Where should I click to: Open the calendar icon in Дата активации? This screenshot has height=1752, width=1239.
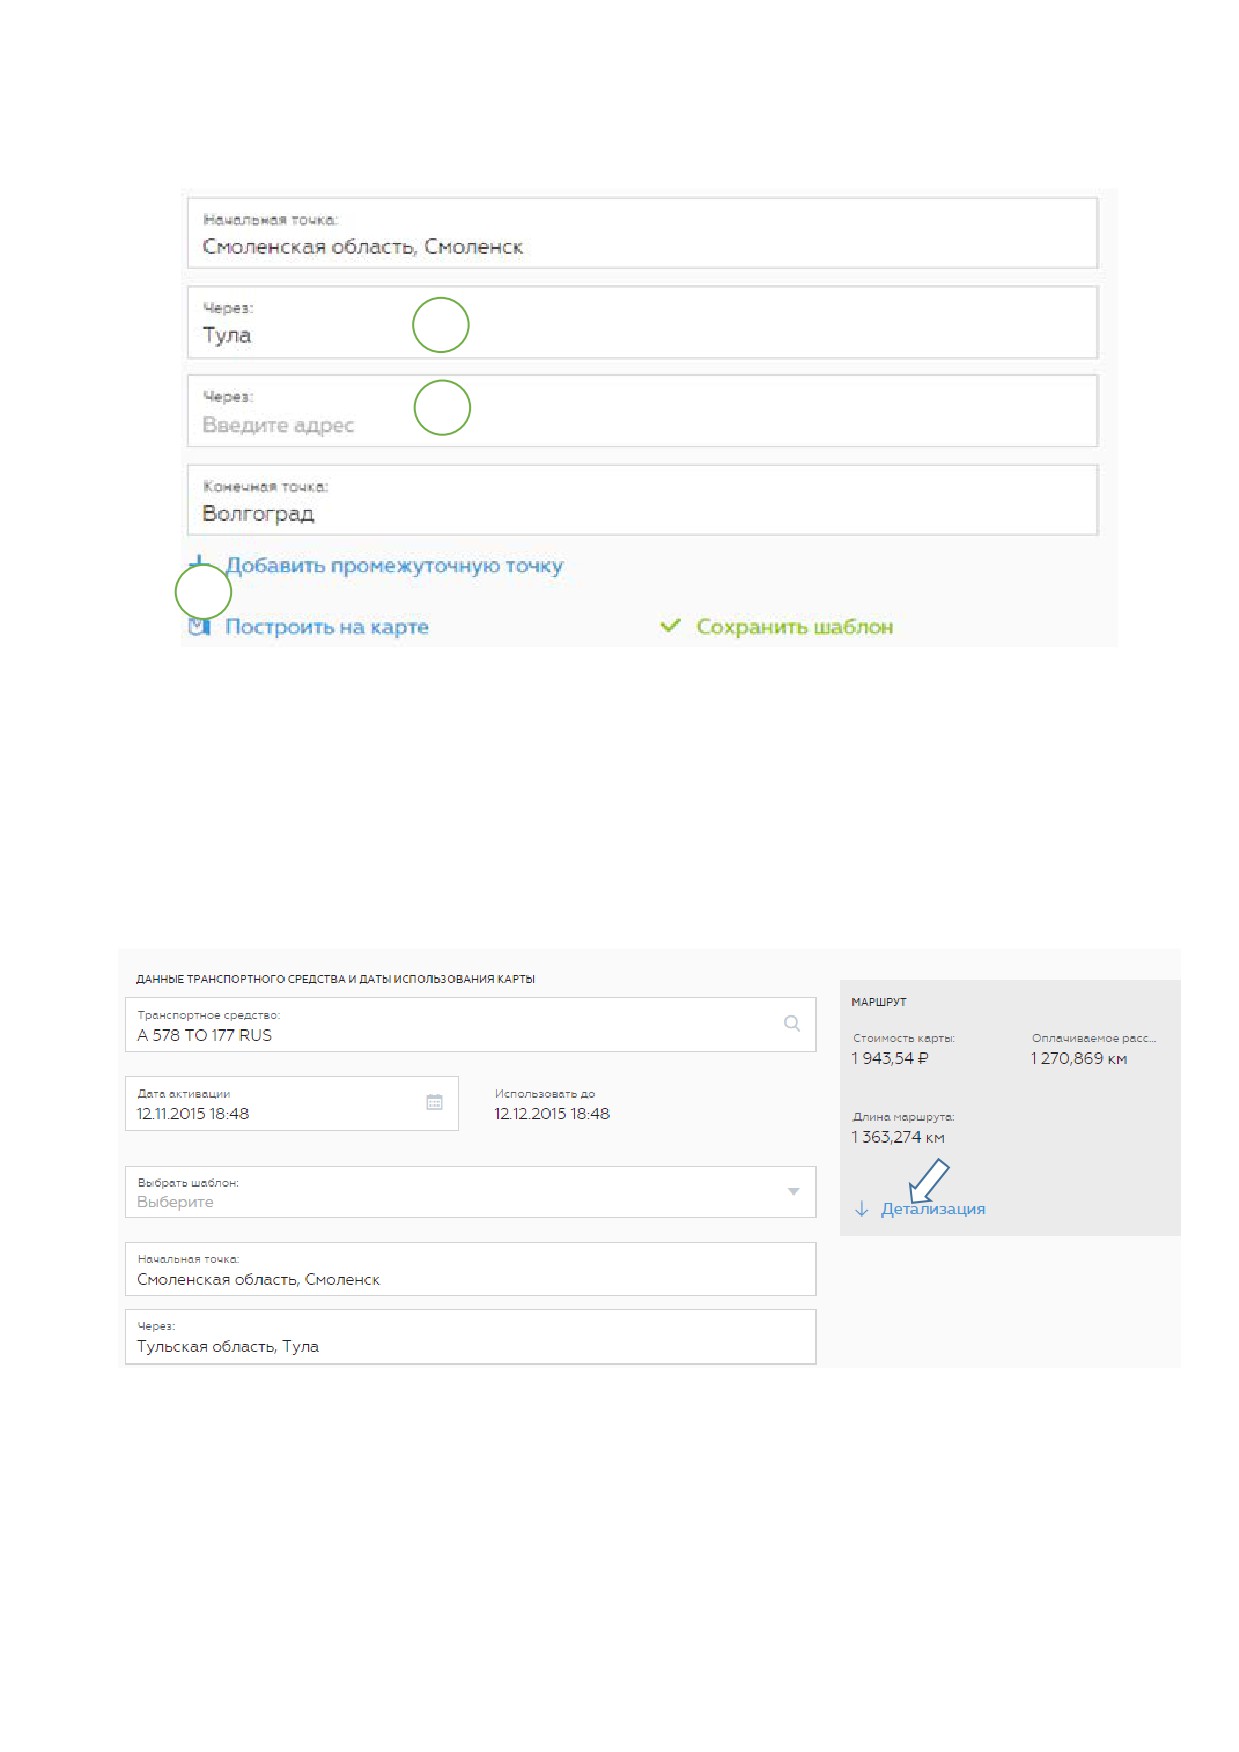(434, 1102)
